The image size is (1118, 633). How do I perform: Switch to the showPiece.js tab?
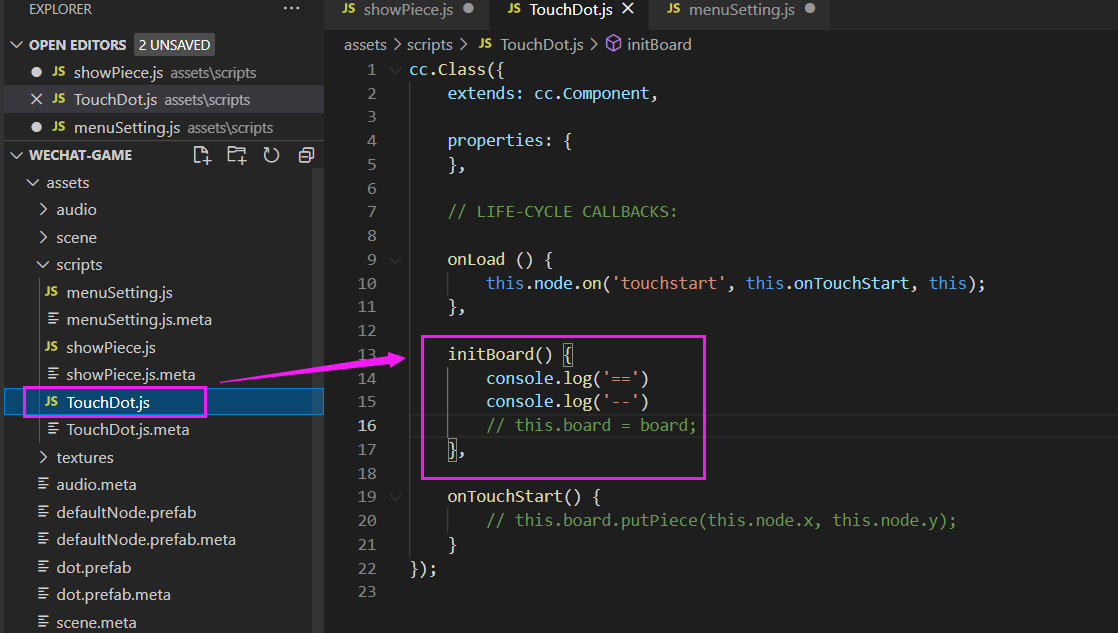pos(408,9)
